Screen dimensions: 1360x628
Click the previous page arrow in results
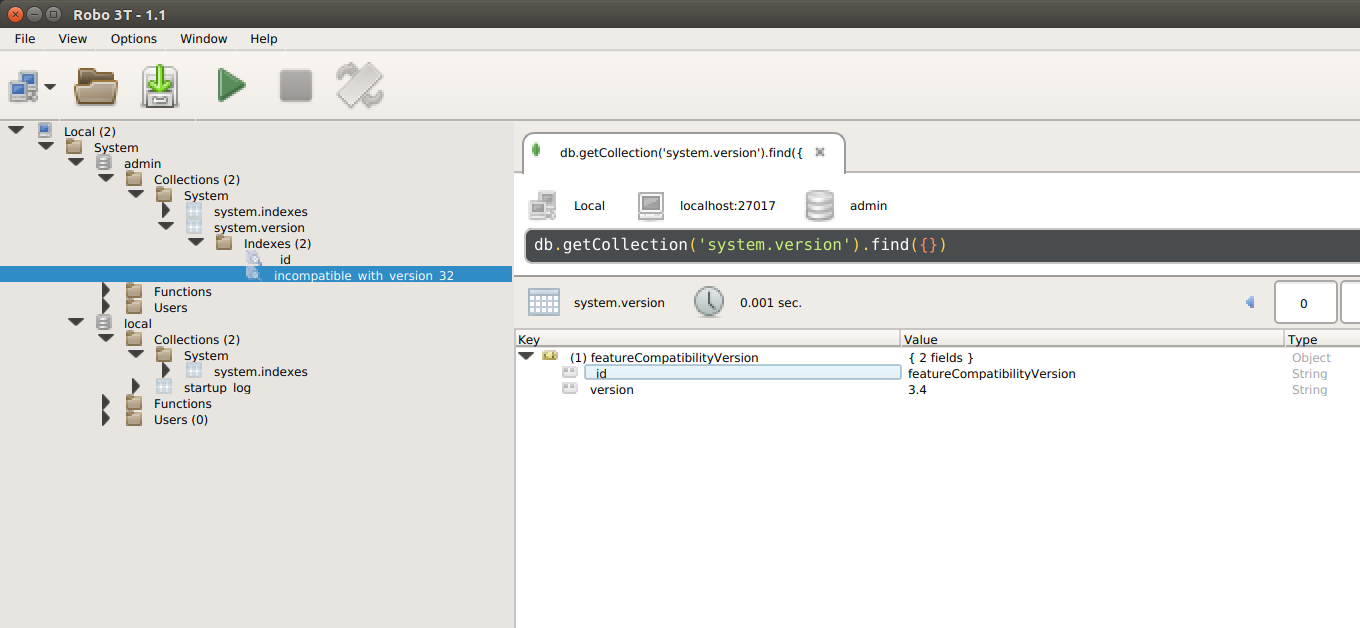tap(1250, 302)
